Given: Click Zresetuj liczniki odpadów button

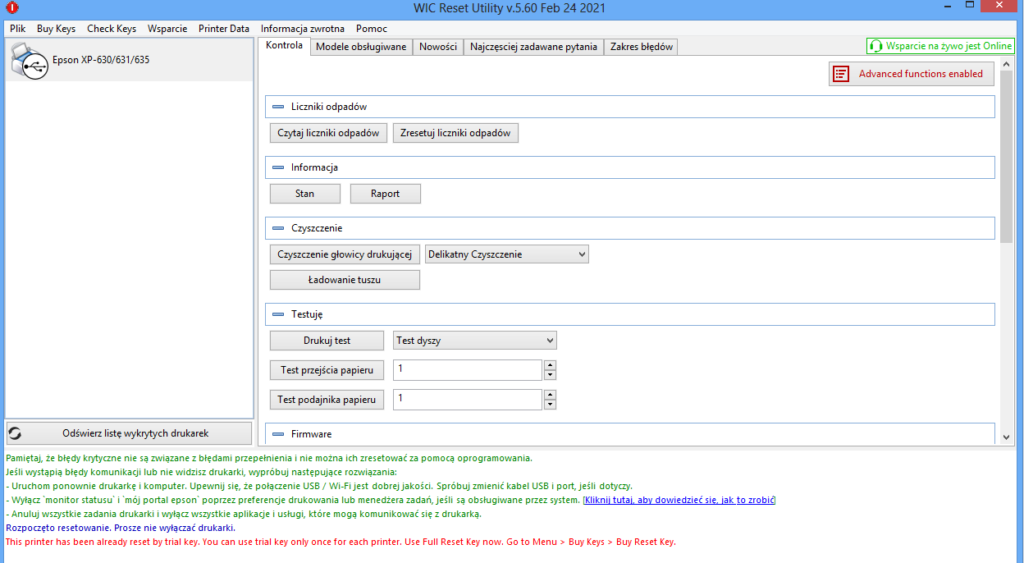Looking at the screenshot, I should tap(456, 133).
